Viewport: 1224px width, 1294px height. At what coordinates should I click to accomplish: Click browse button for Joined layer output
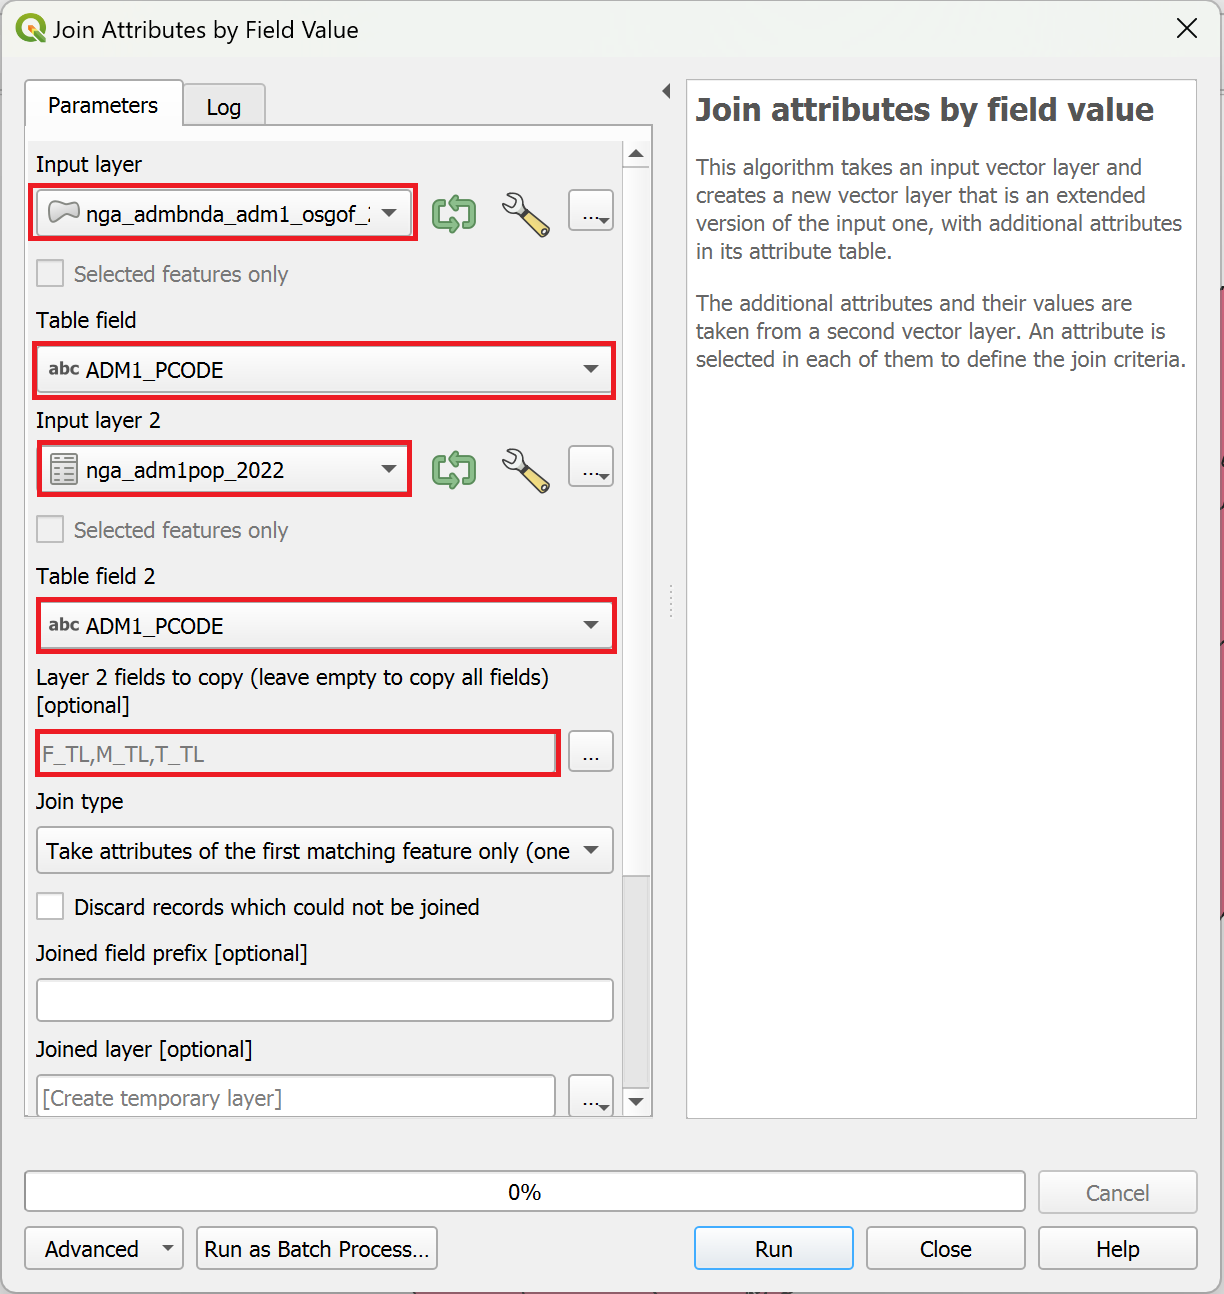(x=591, y=1097)
